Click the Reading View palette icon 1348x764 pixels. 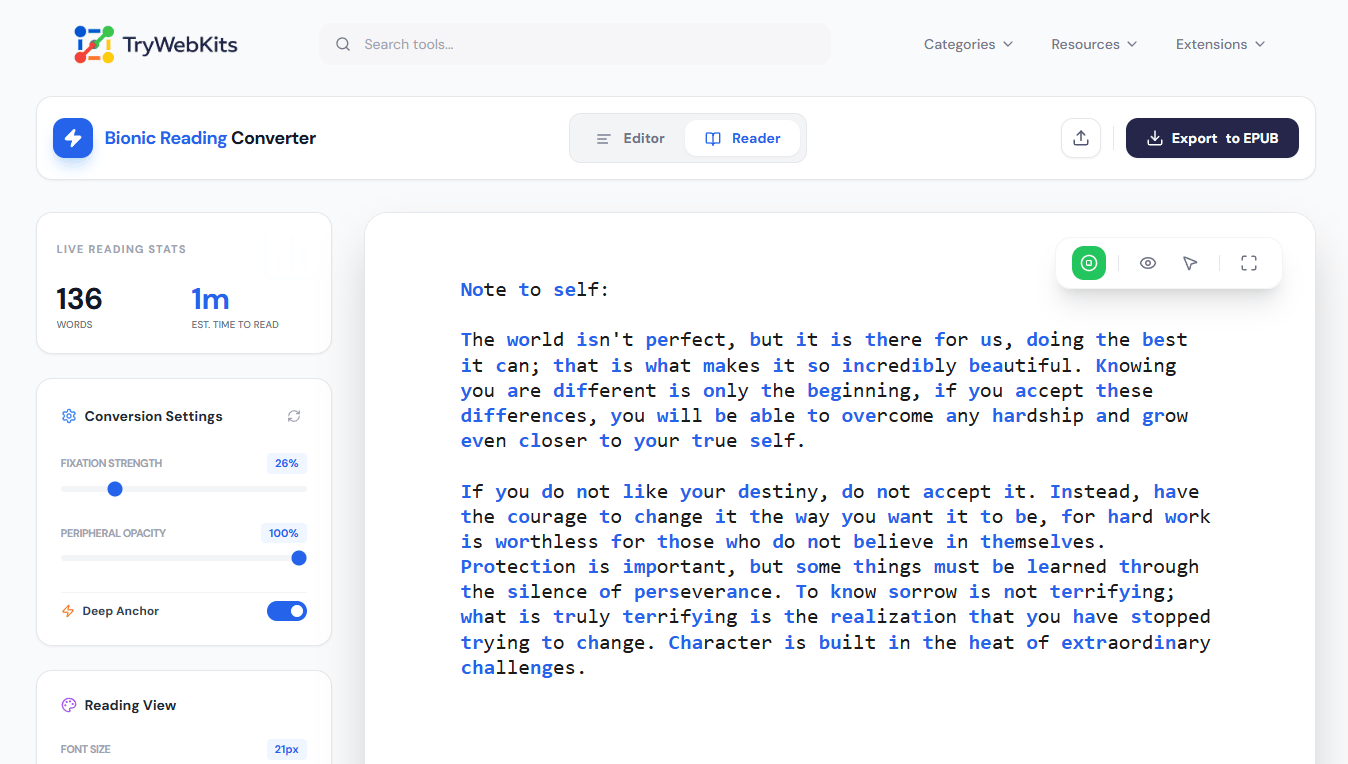pos(68,705)
